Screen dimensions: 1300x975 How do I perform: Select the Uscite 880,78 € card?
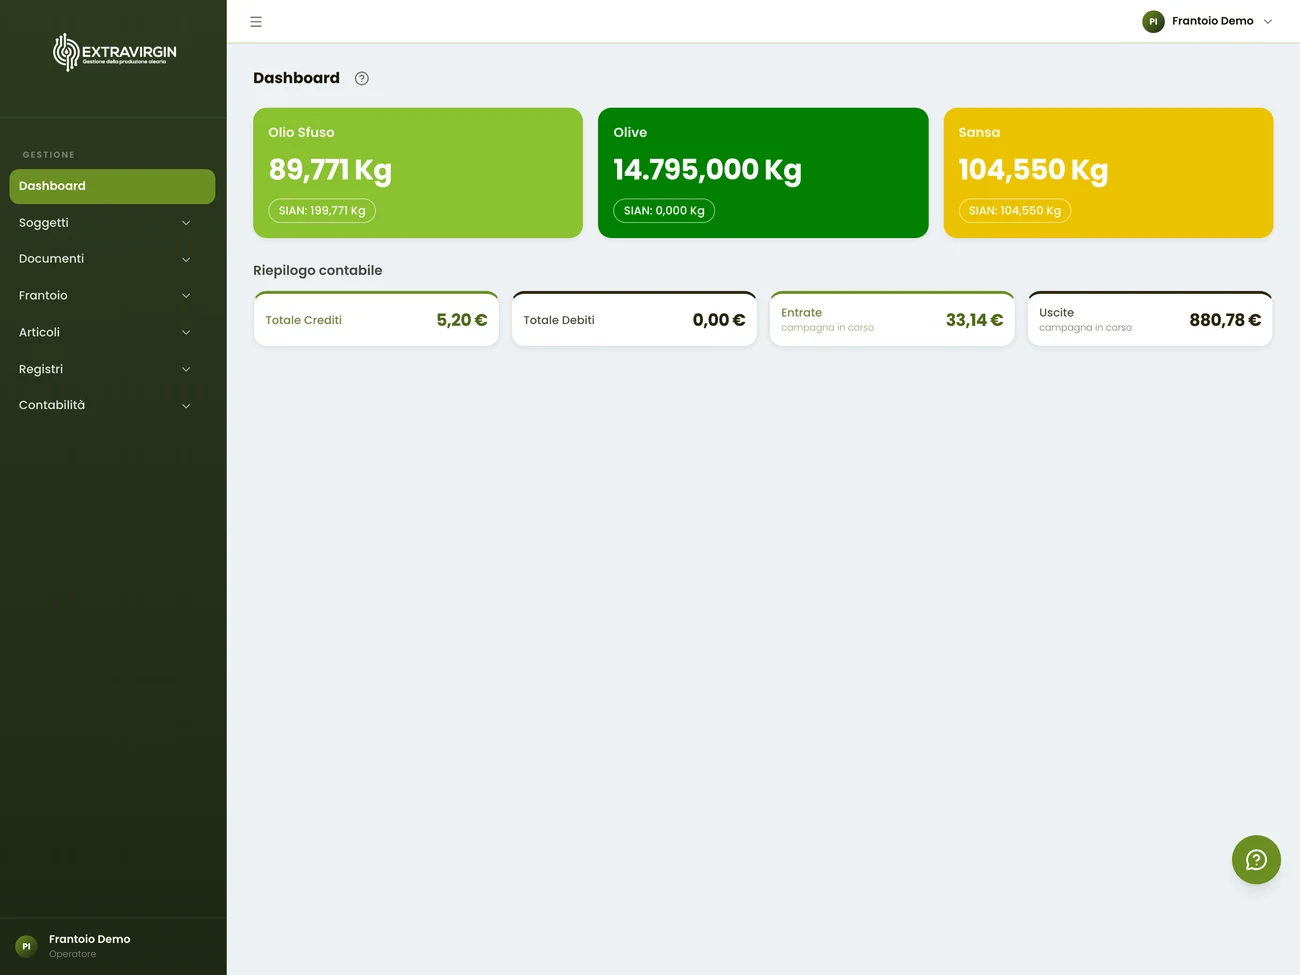1150,319
